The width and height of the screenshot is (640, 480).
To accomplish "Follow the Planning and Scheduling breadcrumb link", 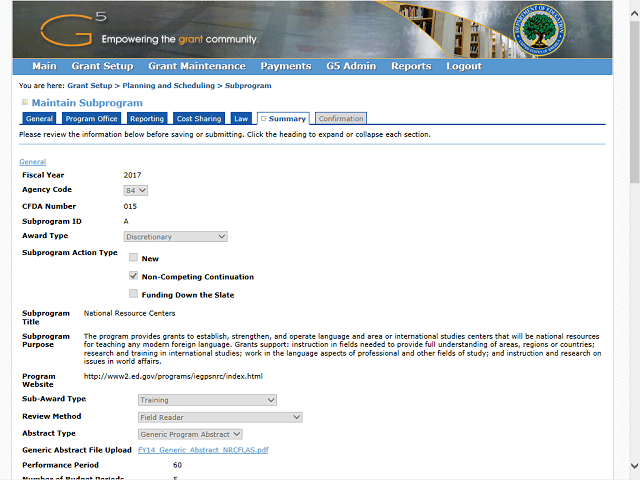I will click(x=169, y=86).
